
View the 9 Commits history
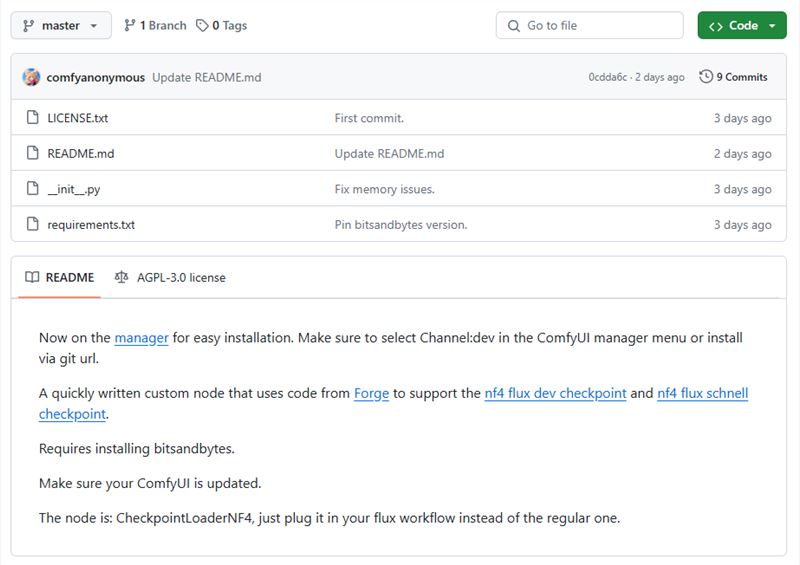tap(734, 77)
